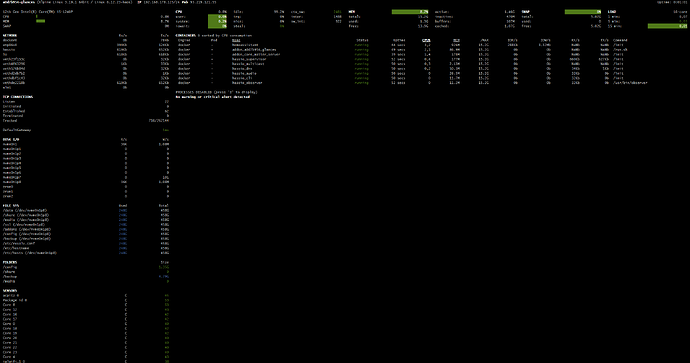Click the DISK I/O section header
The width and height of the screenshot is (690, 363).
coord(11,139)
